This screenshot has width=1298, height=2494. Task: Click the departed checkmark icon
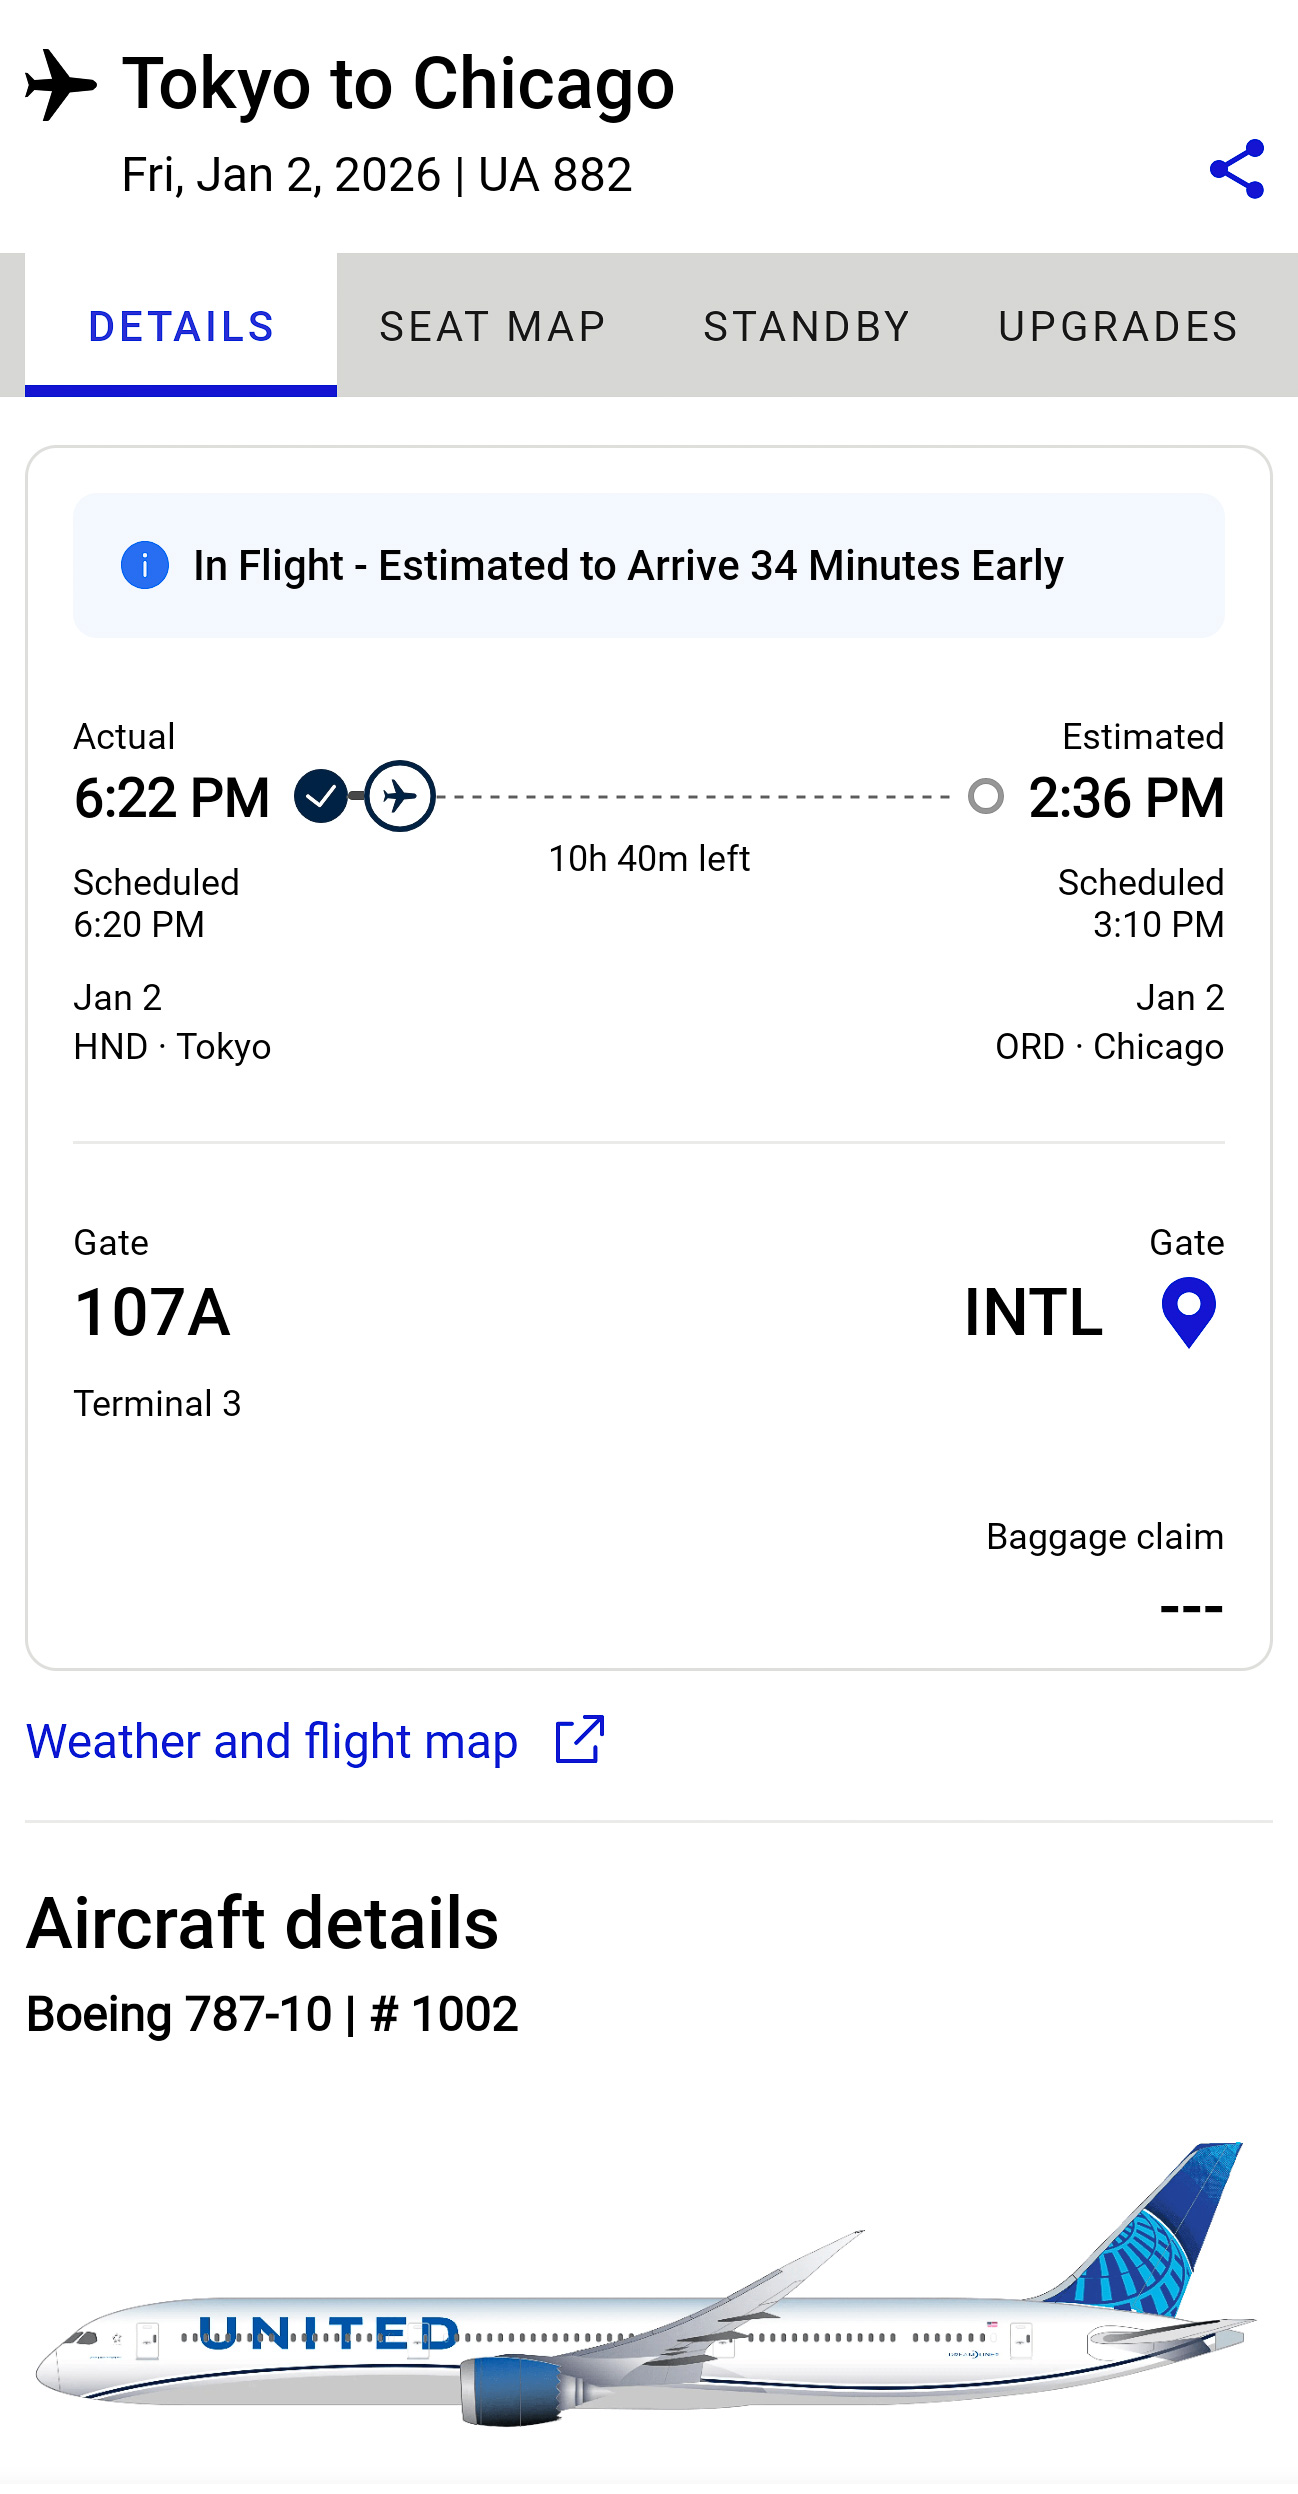320,797
